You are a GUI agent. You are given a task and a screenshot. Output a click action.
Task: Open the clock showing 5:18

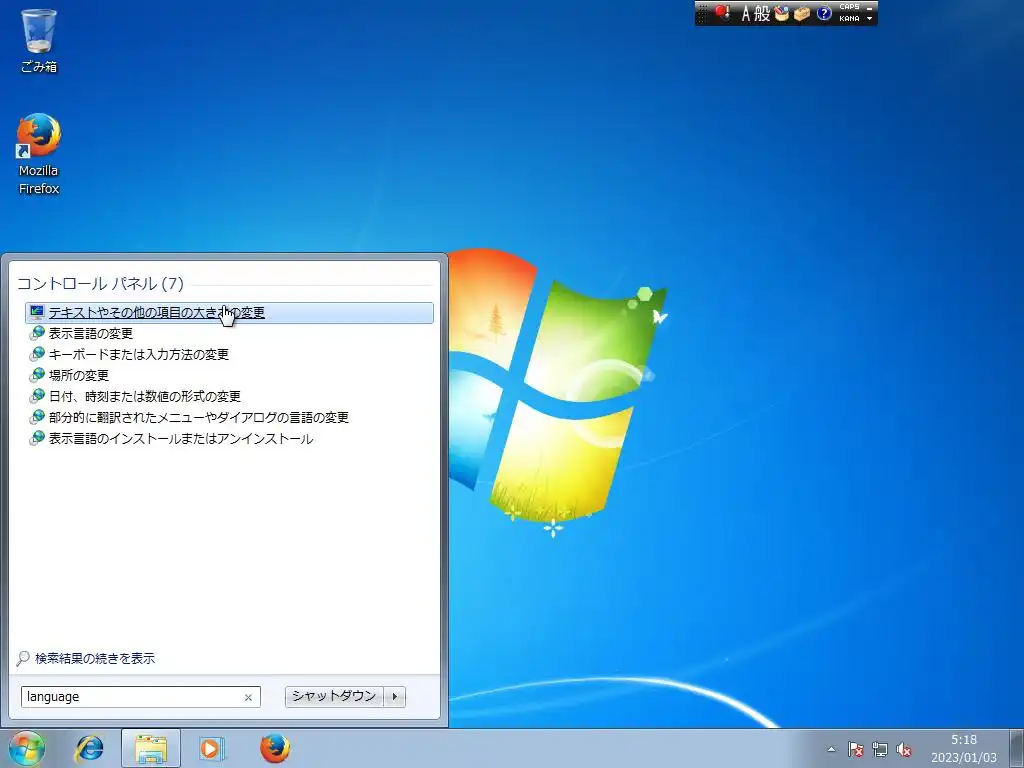(964, 748)
